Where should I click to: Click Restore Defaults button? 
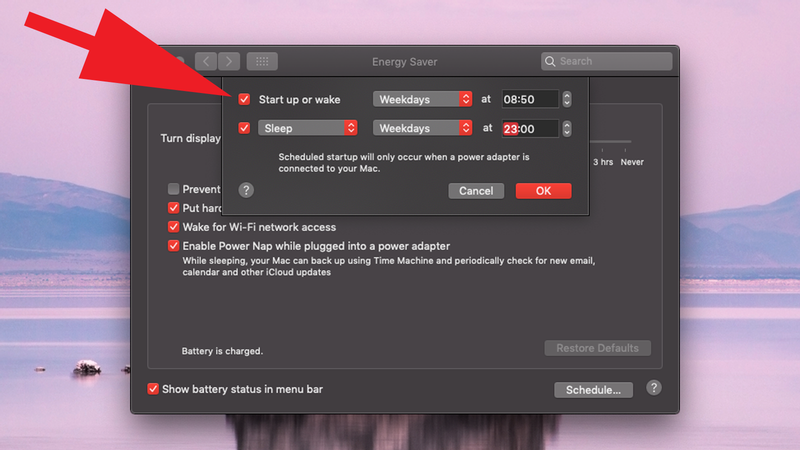[x=597, y=348]
